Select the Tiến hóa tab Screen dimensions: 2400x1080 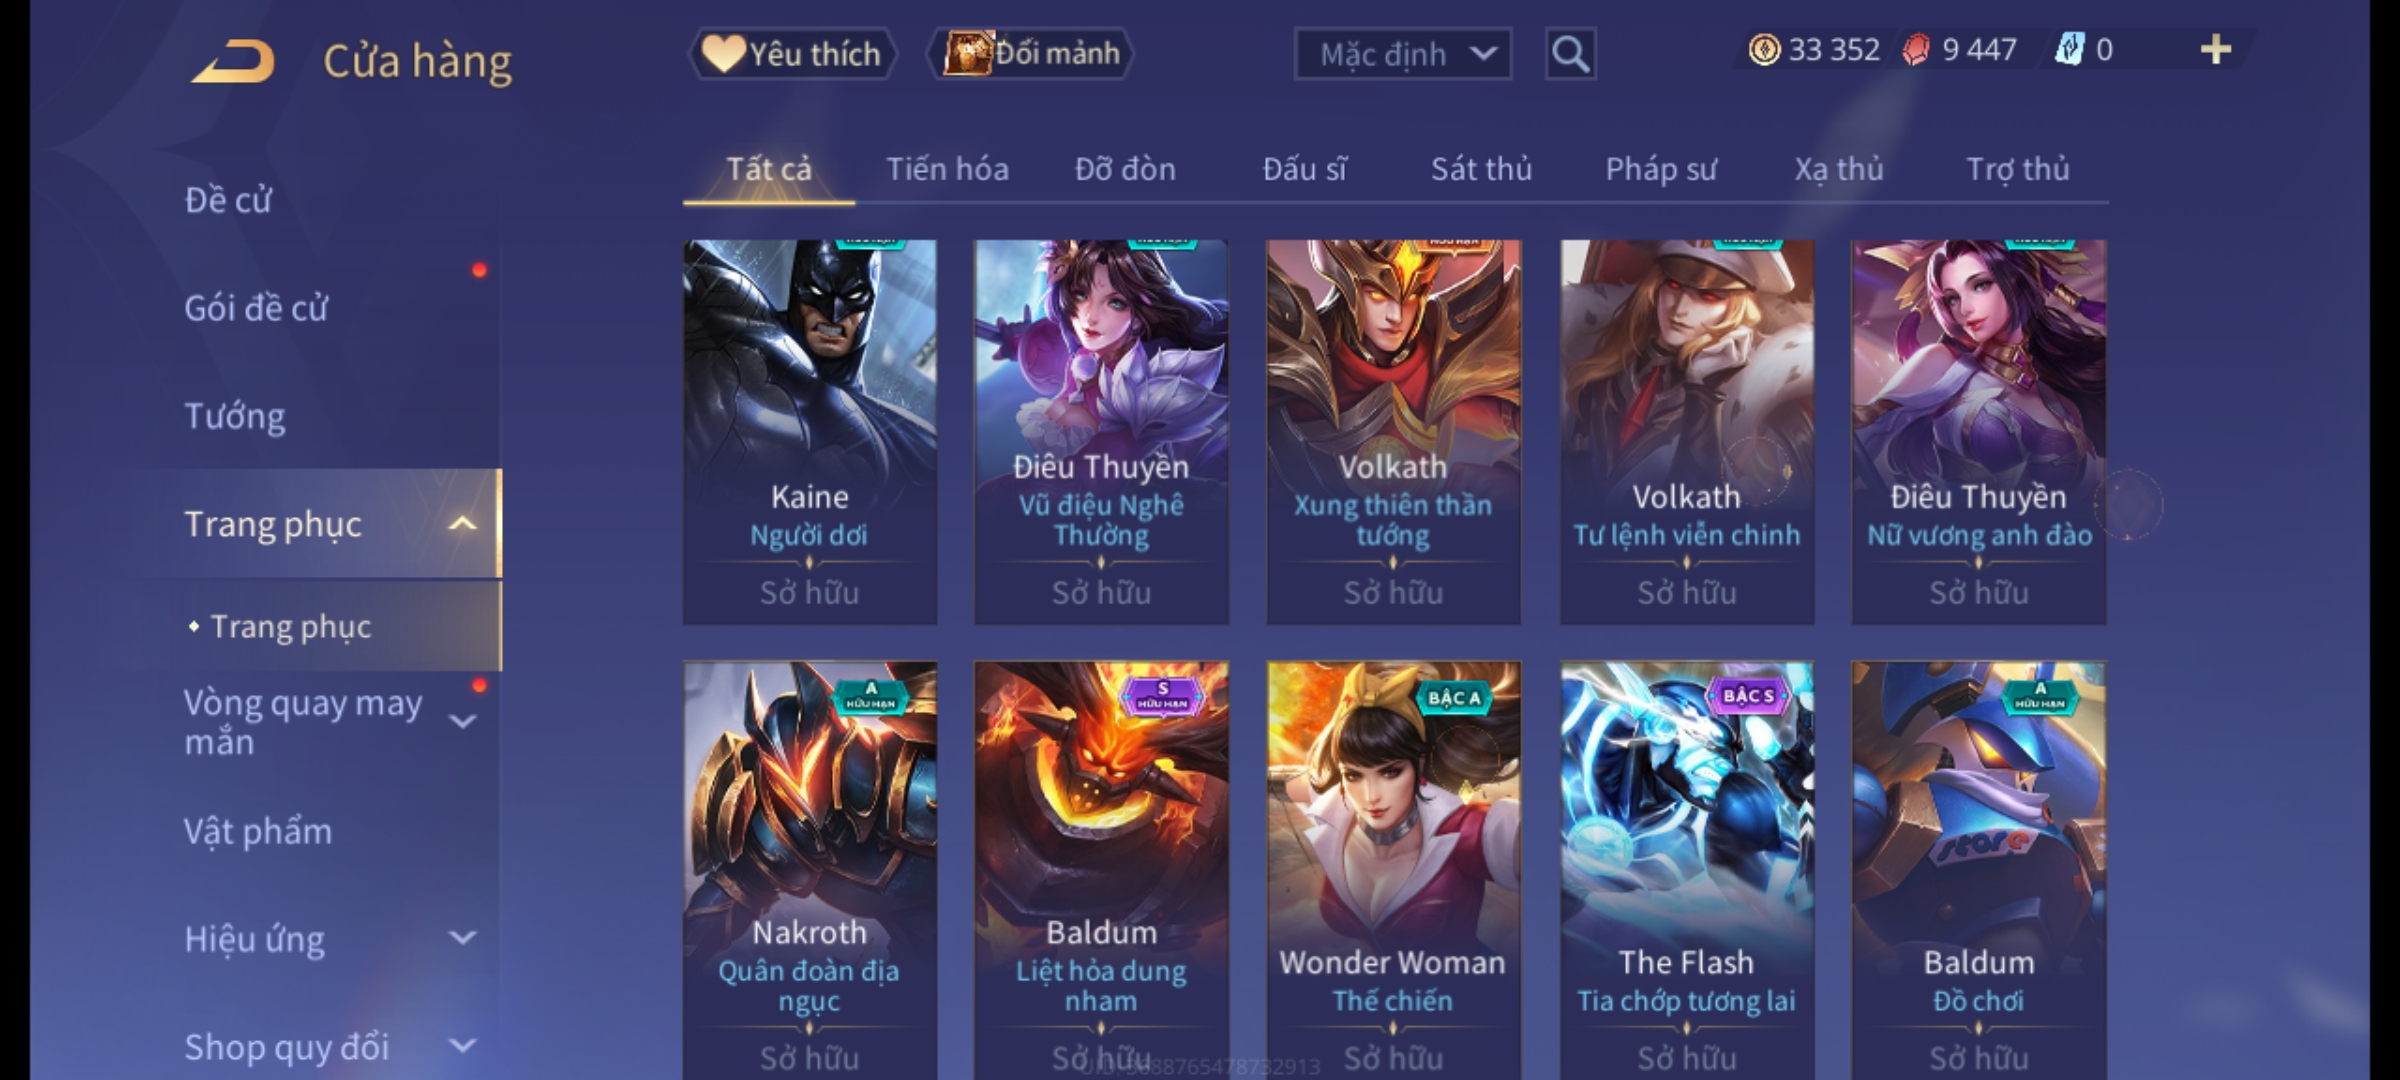coord(947,169)
